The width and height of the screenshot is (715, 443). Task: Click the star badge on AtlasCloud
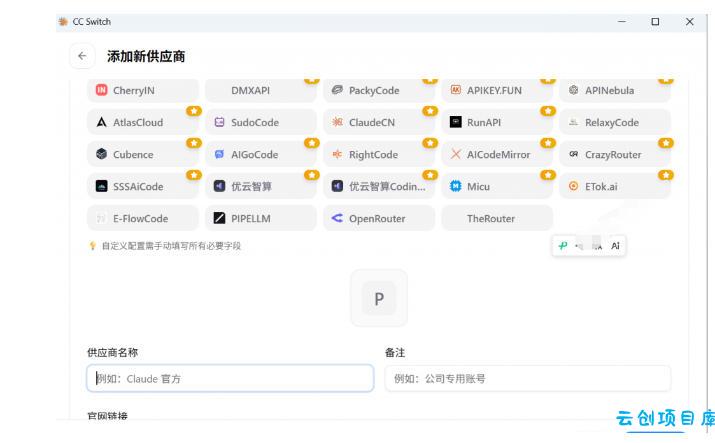point(194,111)
